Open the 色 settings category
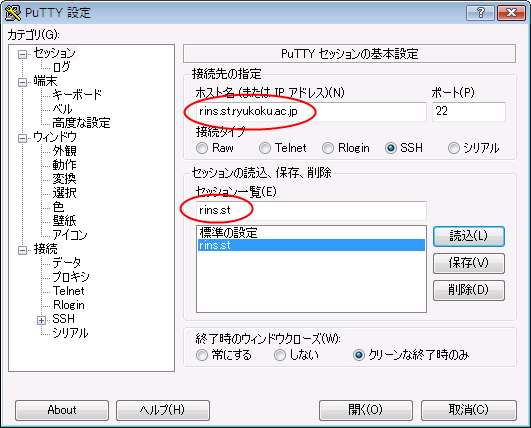 pos(58,207)
